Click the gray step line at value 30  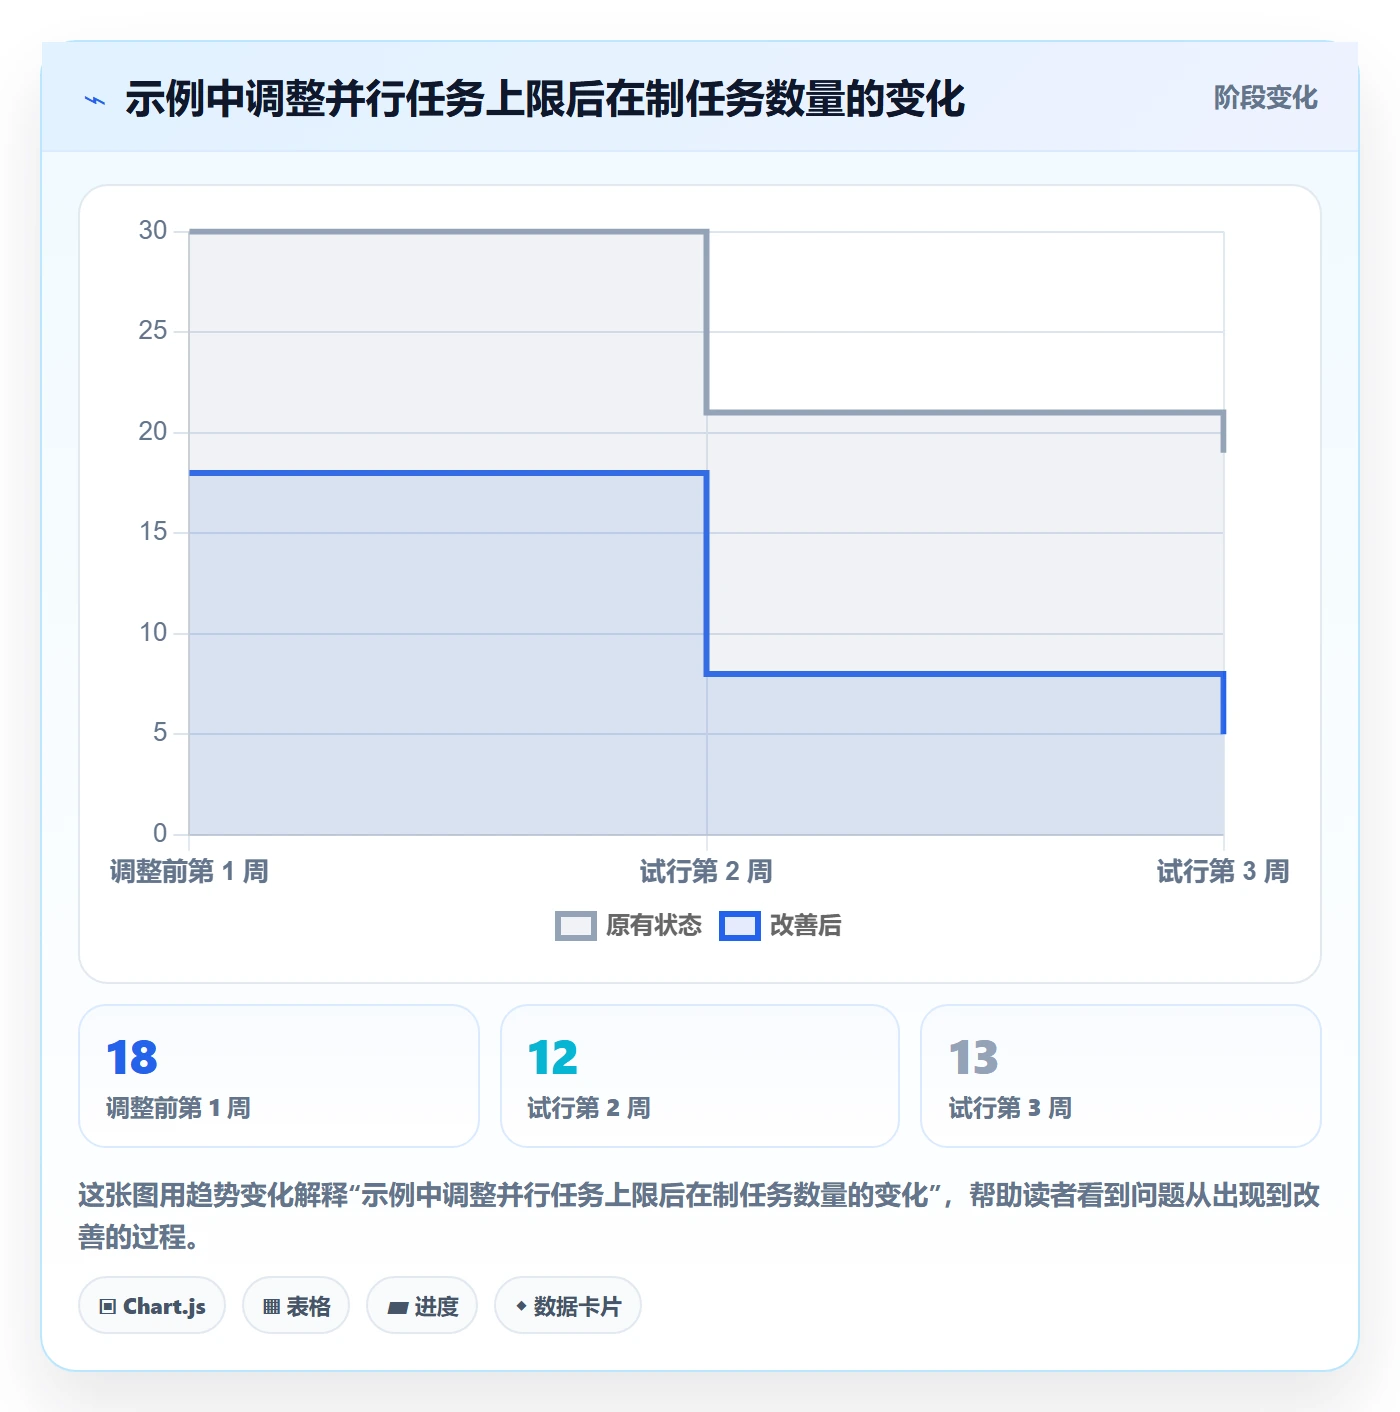(x=448, y=232)
